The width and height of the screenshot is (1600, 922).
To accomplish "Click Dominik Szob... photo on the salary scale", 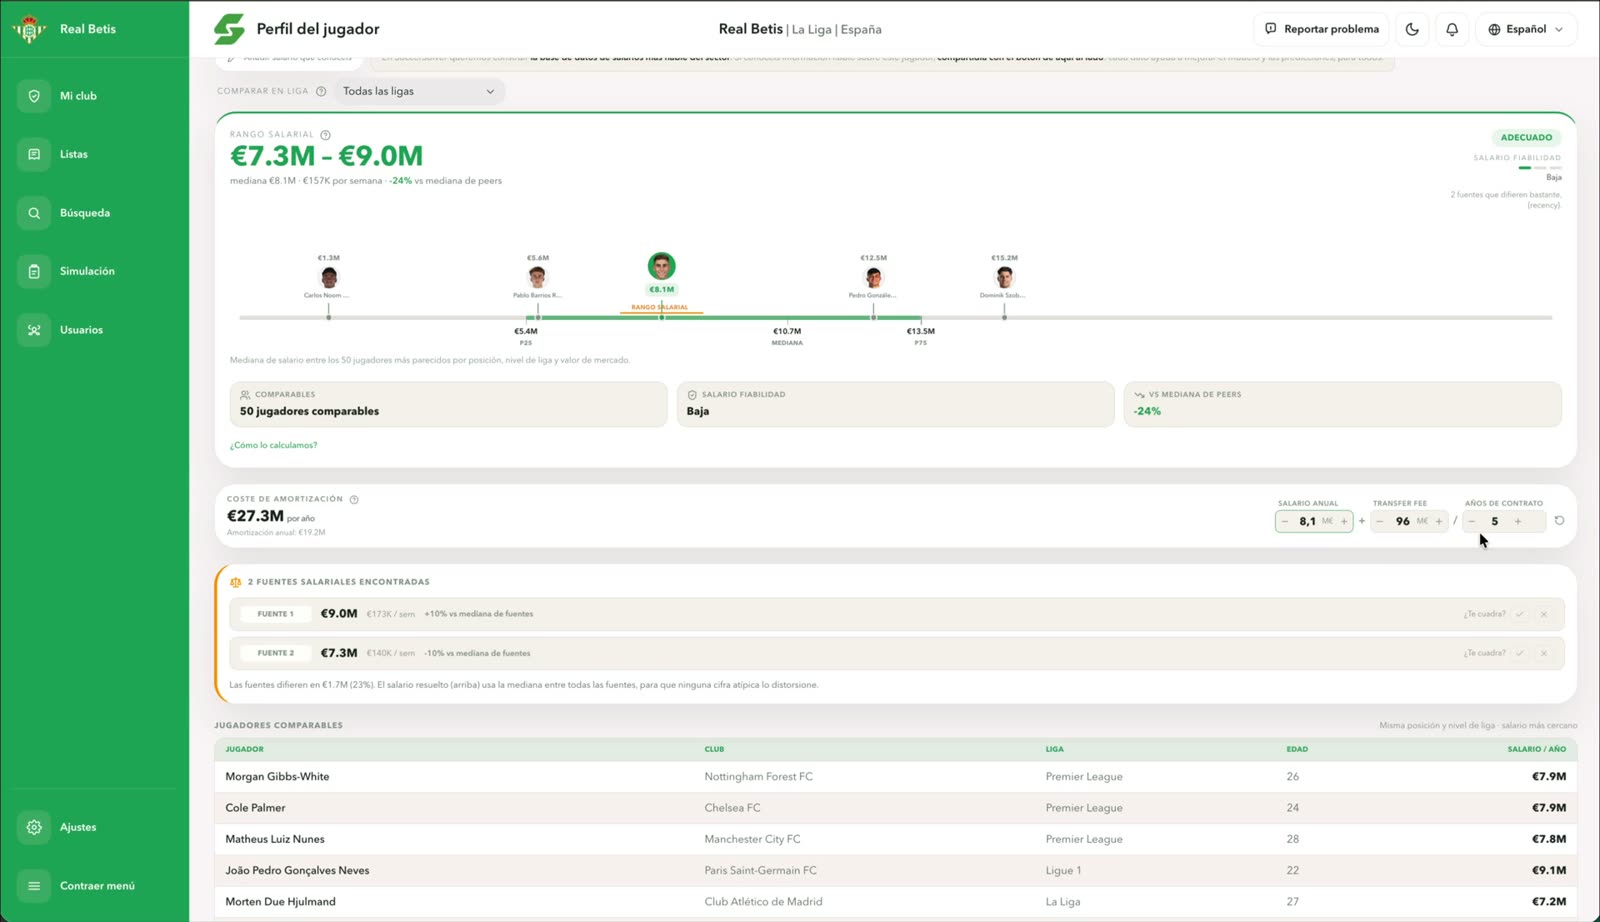I will click(1004, 277).
